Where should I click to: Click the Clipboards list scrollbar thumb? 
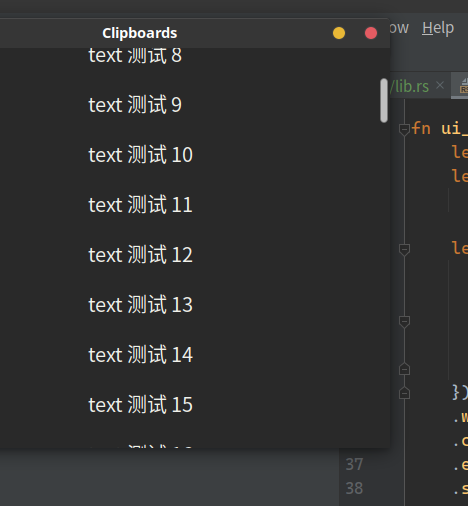[x=384, y=100]
